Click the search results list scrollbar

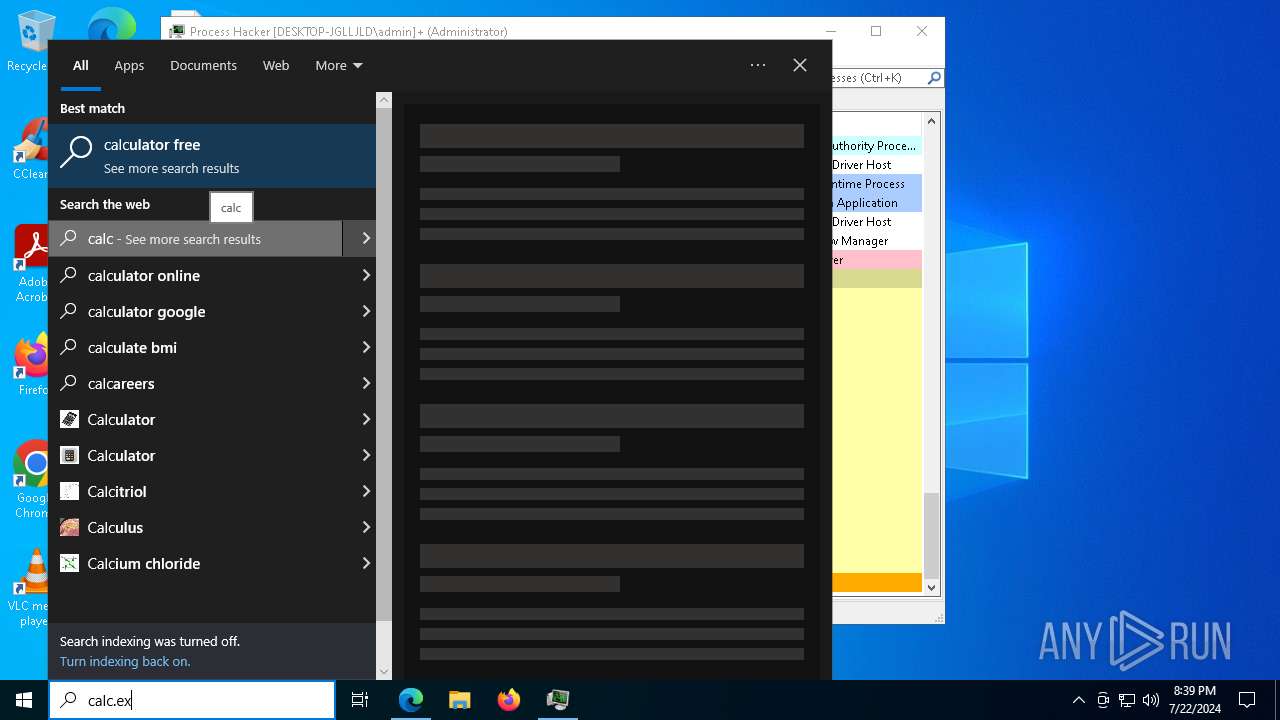click(384, 365)
